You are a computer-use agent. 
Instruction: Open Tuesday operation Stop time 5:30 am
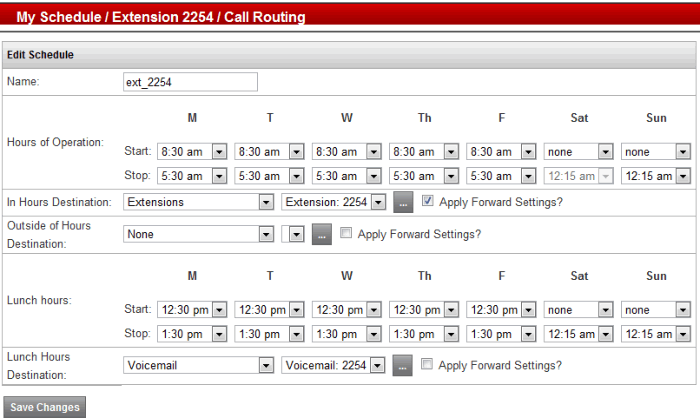coord(269,176)
